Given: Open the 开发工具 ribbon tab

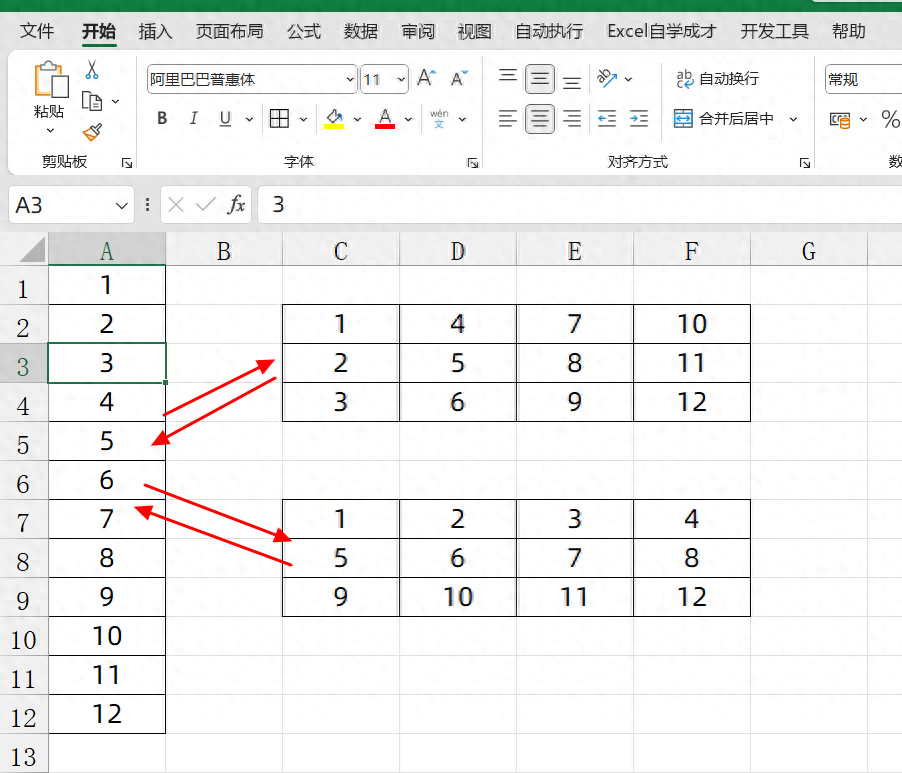Looking at the screenshot, I should pos(774,31).
